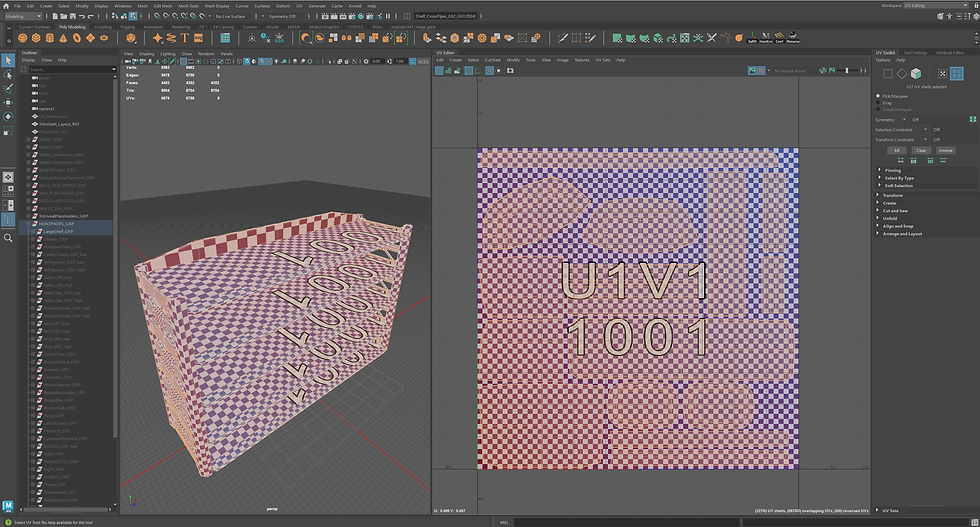Click the All button in UV Toolkit
This screenshot has height=527, width=980.
click(897, 150)
